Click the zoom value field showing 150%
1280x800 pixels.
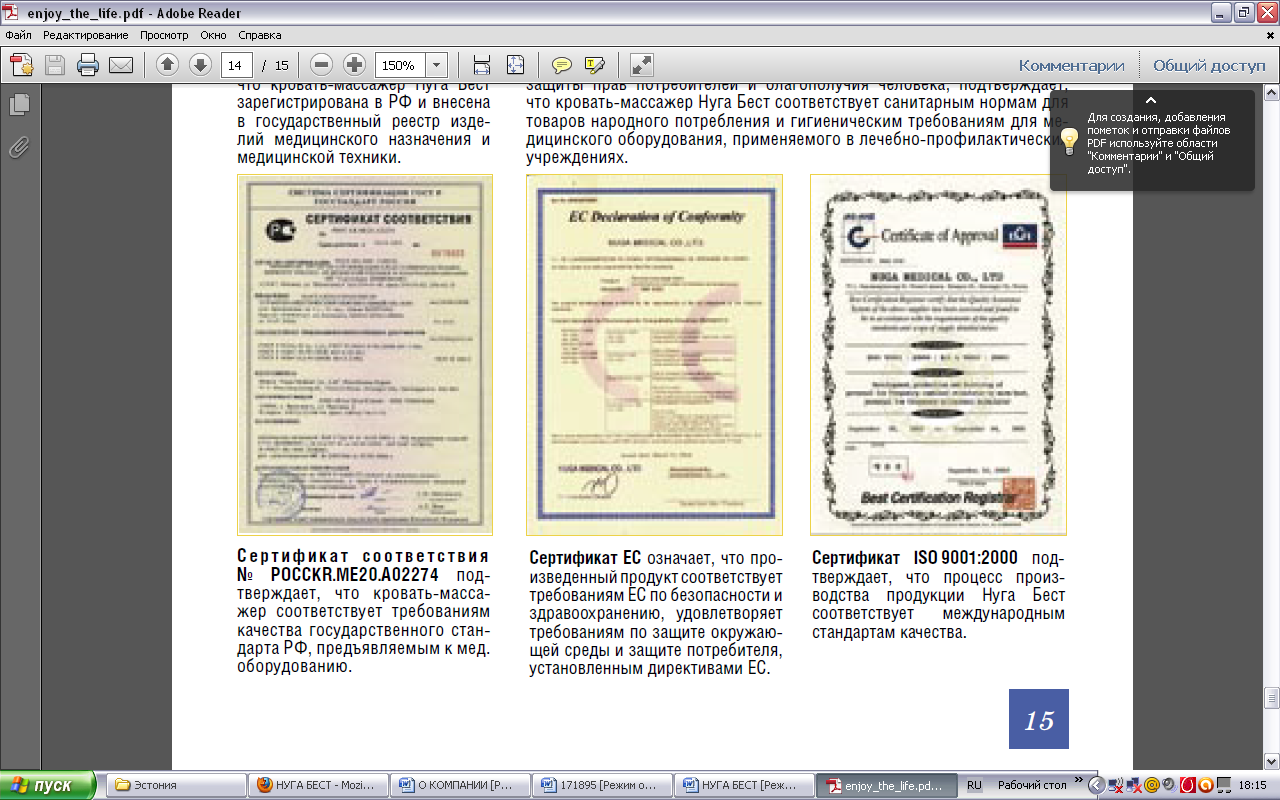[x=400, y=66]
